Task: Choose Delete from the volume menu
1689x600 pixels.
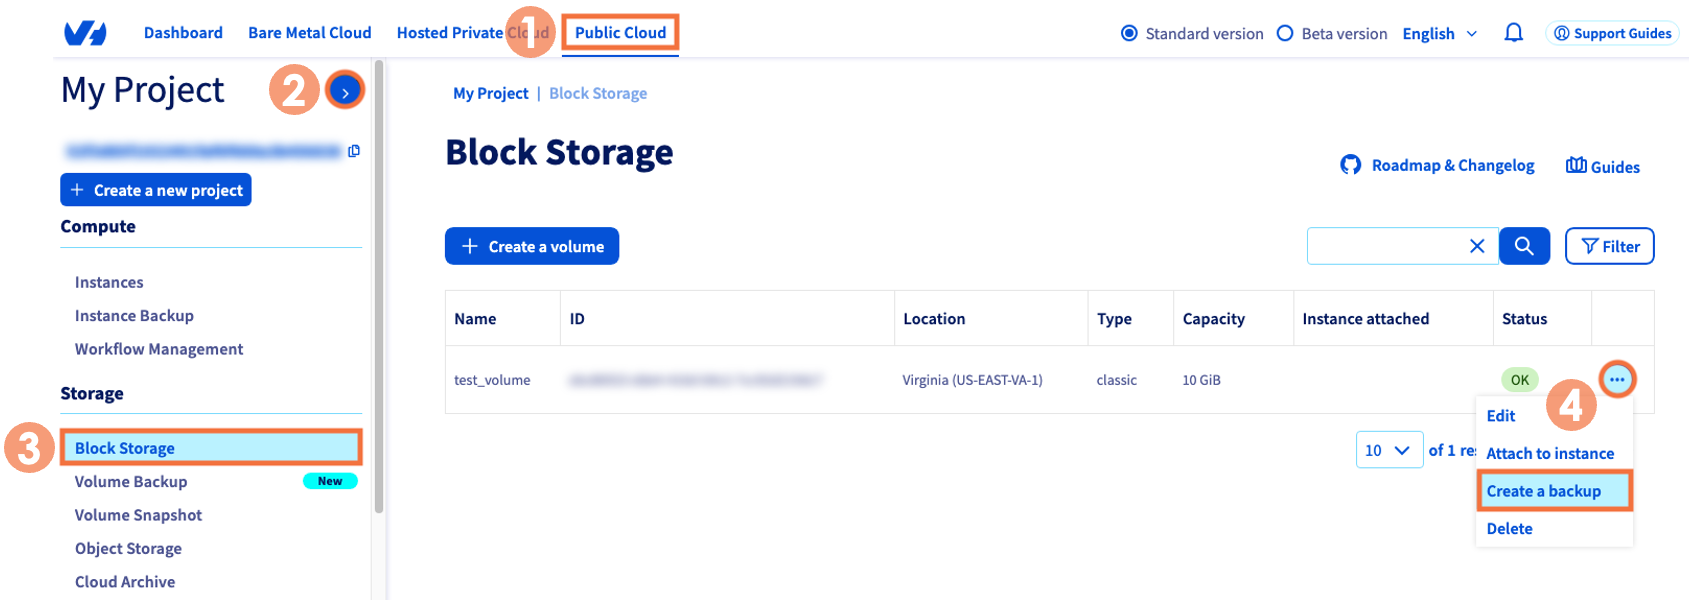Action: [1509, 529]
